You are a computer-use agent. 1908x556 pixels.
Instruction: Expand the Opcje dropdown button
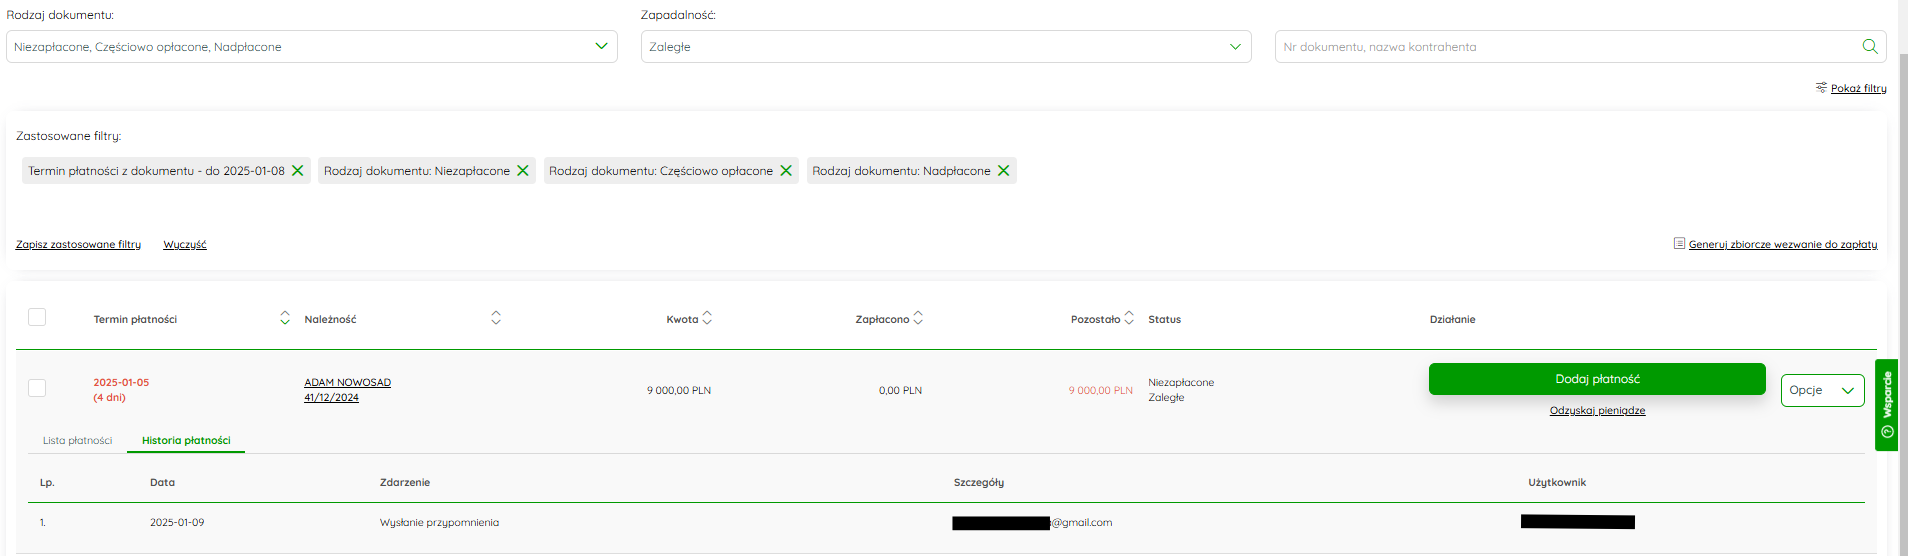[x=1822, y=390]
